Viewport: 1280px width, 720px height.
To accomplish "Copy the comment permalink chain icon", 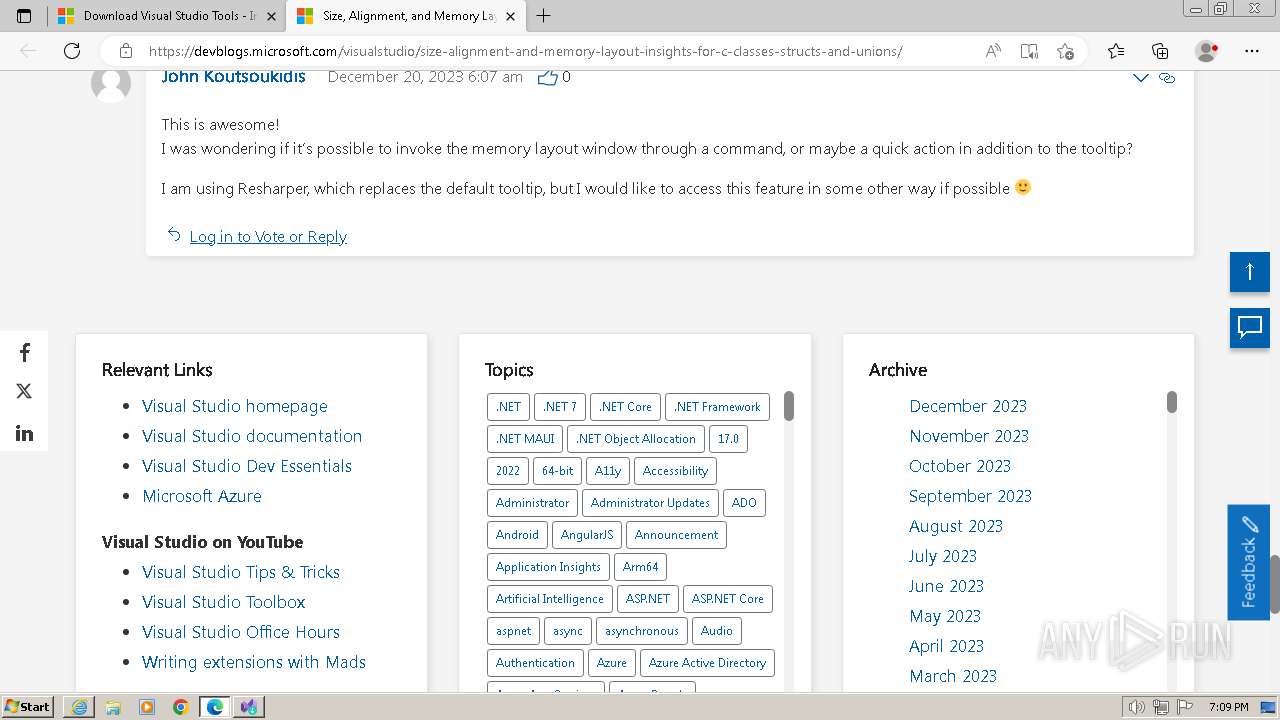I will pos(1167,77).
